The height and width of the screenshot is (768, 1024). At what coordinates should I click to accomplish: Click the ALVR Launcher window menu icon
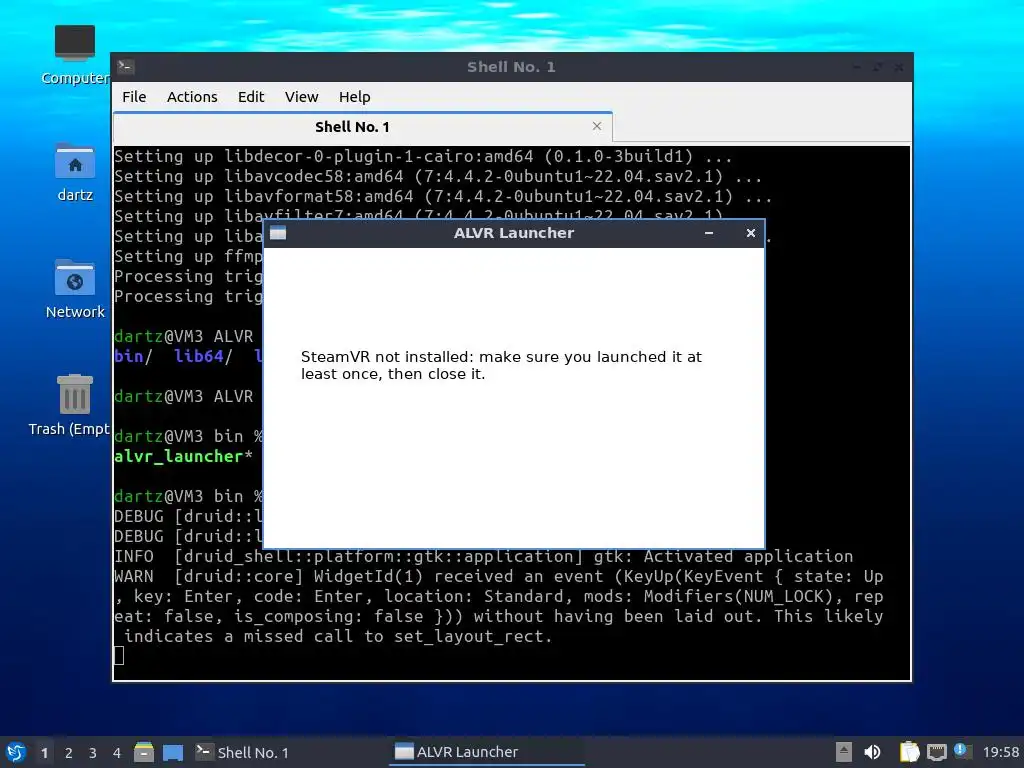tap(278, 233)
